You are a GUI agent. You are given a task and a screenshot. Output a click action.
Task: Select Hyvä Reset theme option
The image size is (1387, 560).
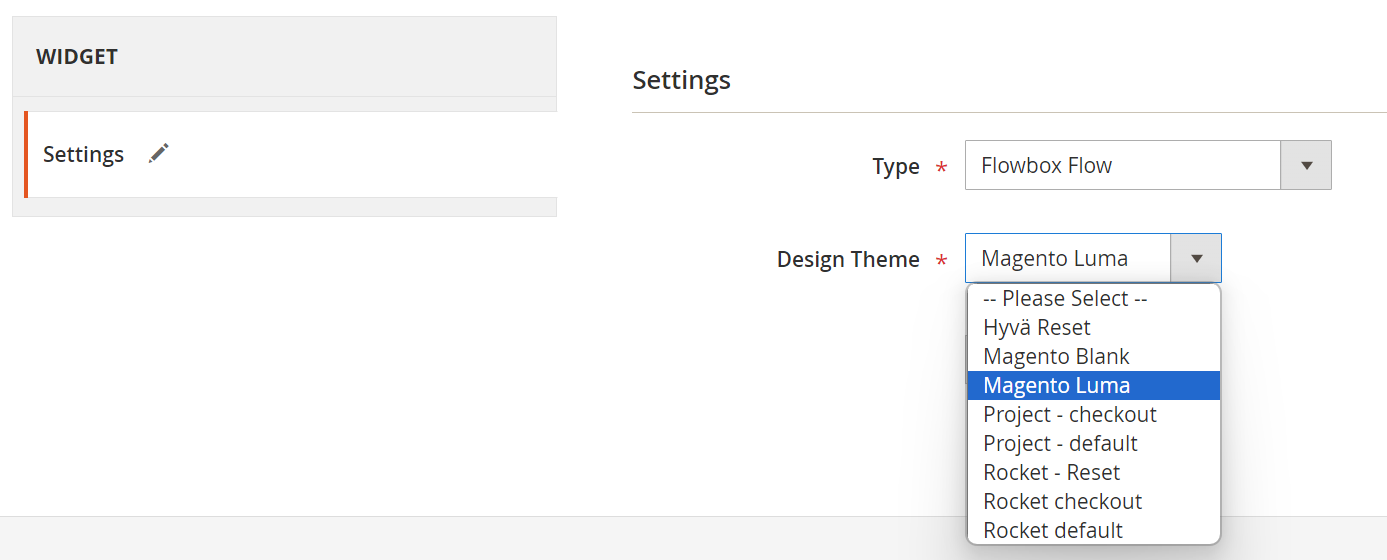coord(1037,328)
